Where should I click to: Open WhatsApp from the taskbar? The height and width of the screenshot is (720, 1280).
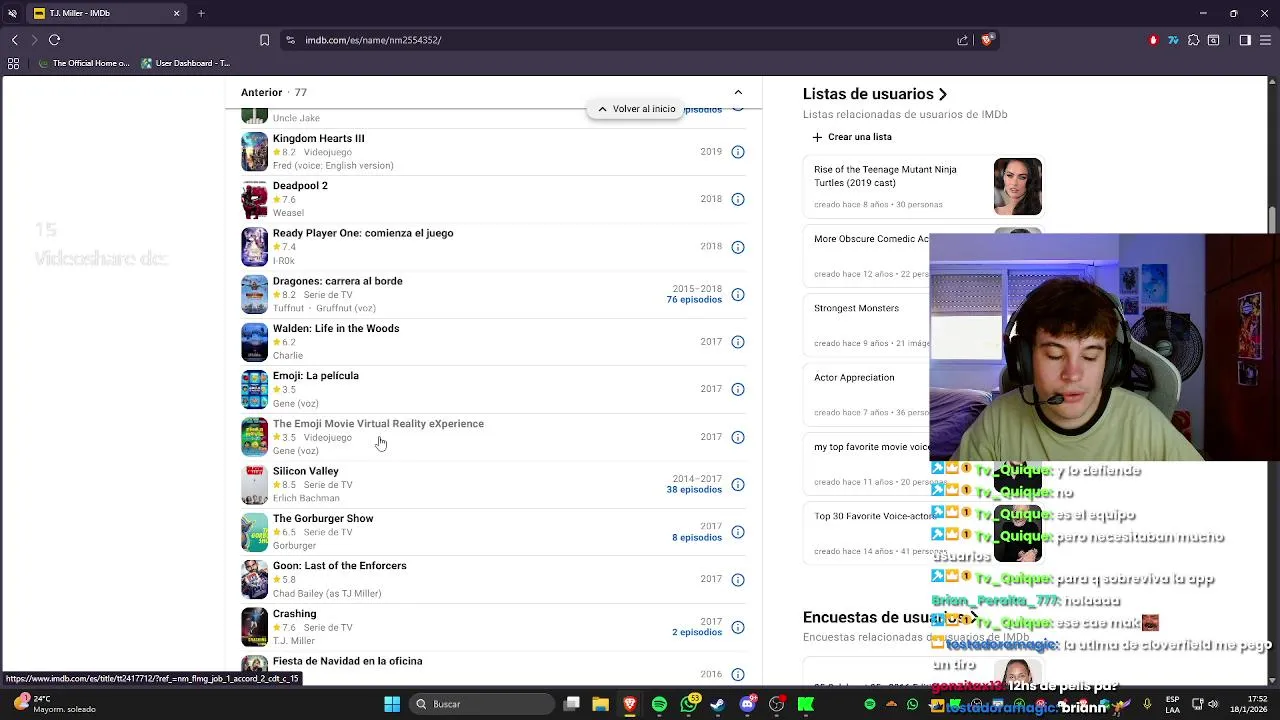(689, 704)
